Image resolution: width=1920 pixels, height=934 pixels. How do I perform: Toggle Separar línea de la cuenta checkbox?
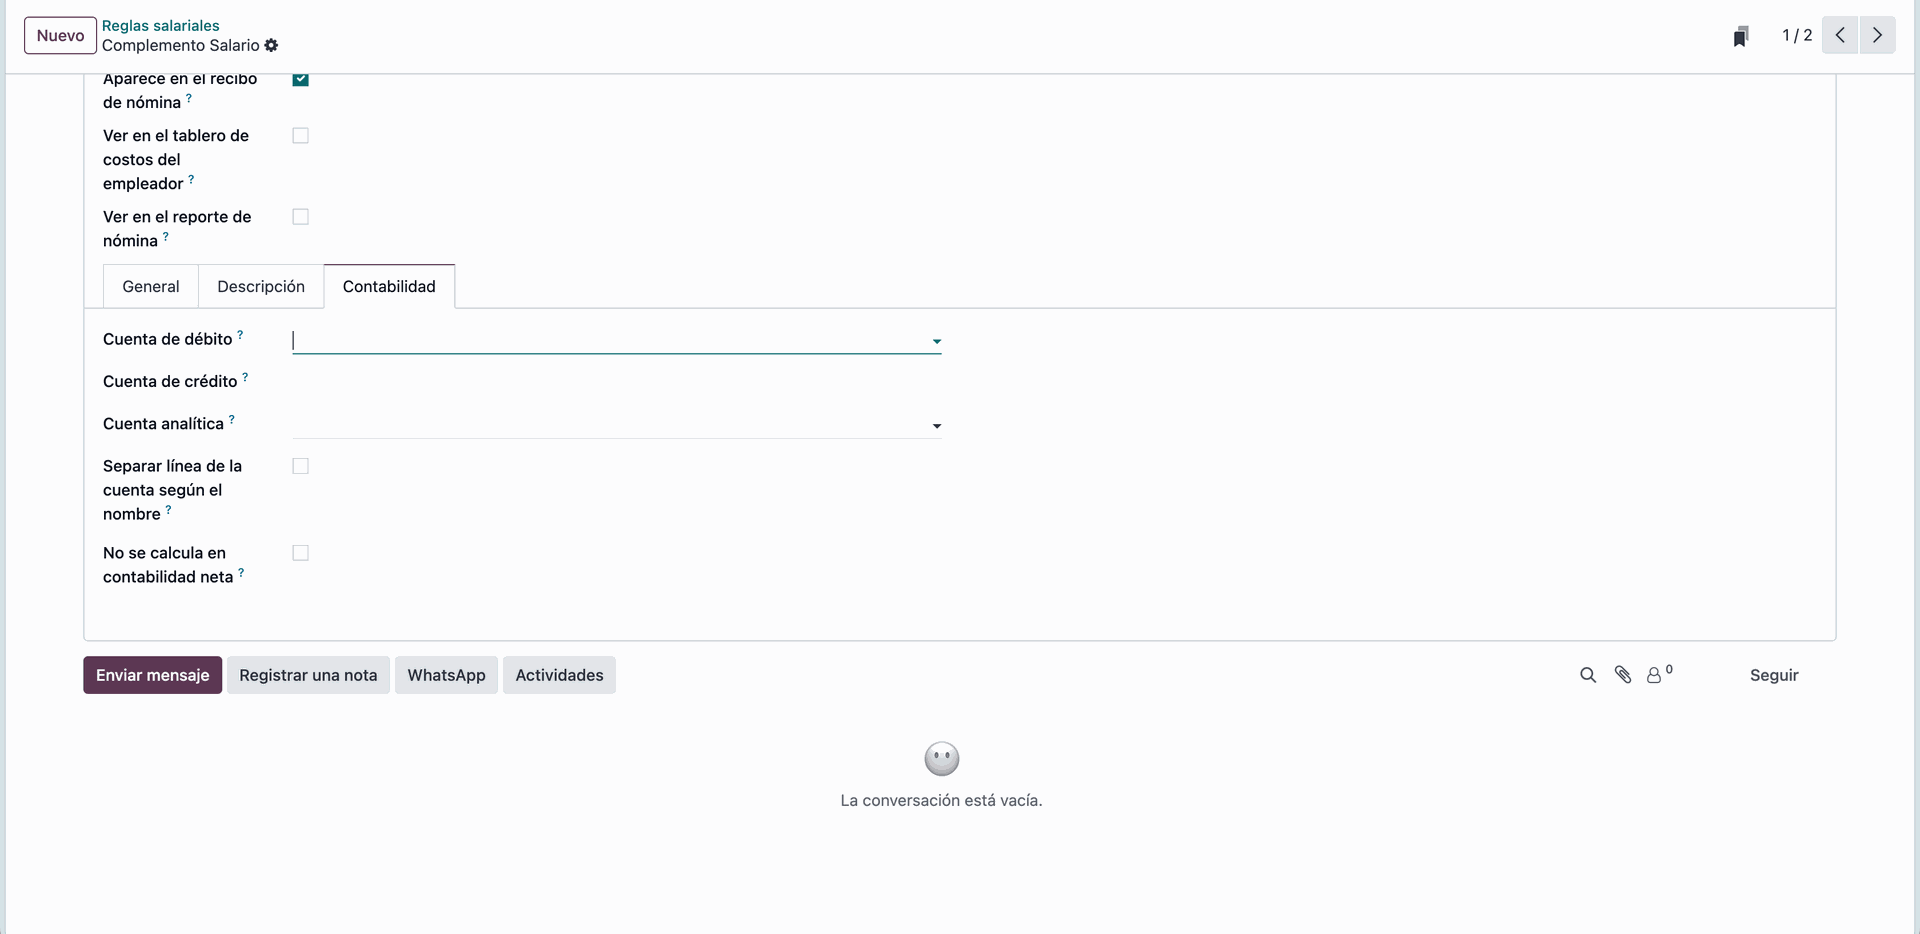[300, 466]
